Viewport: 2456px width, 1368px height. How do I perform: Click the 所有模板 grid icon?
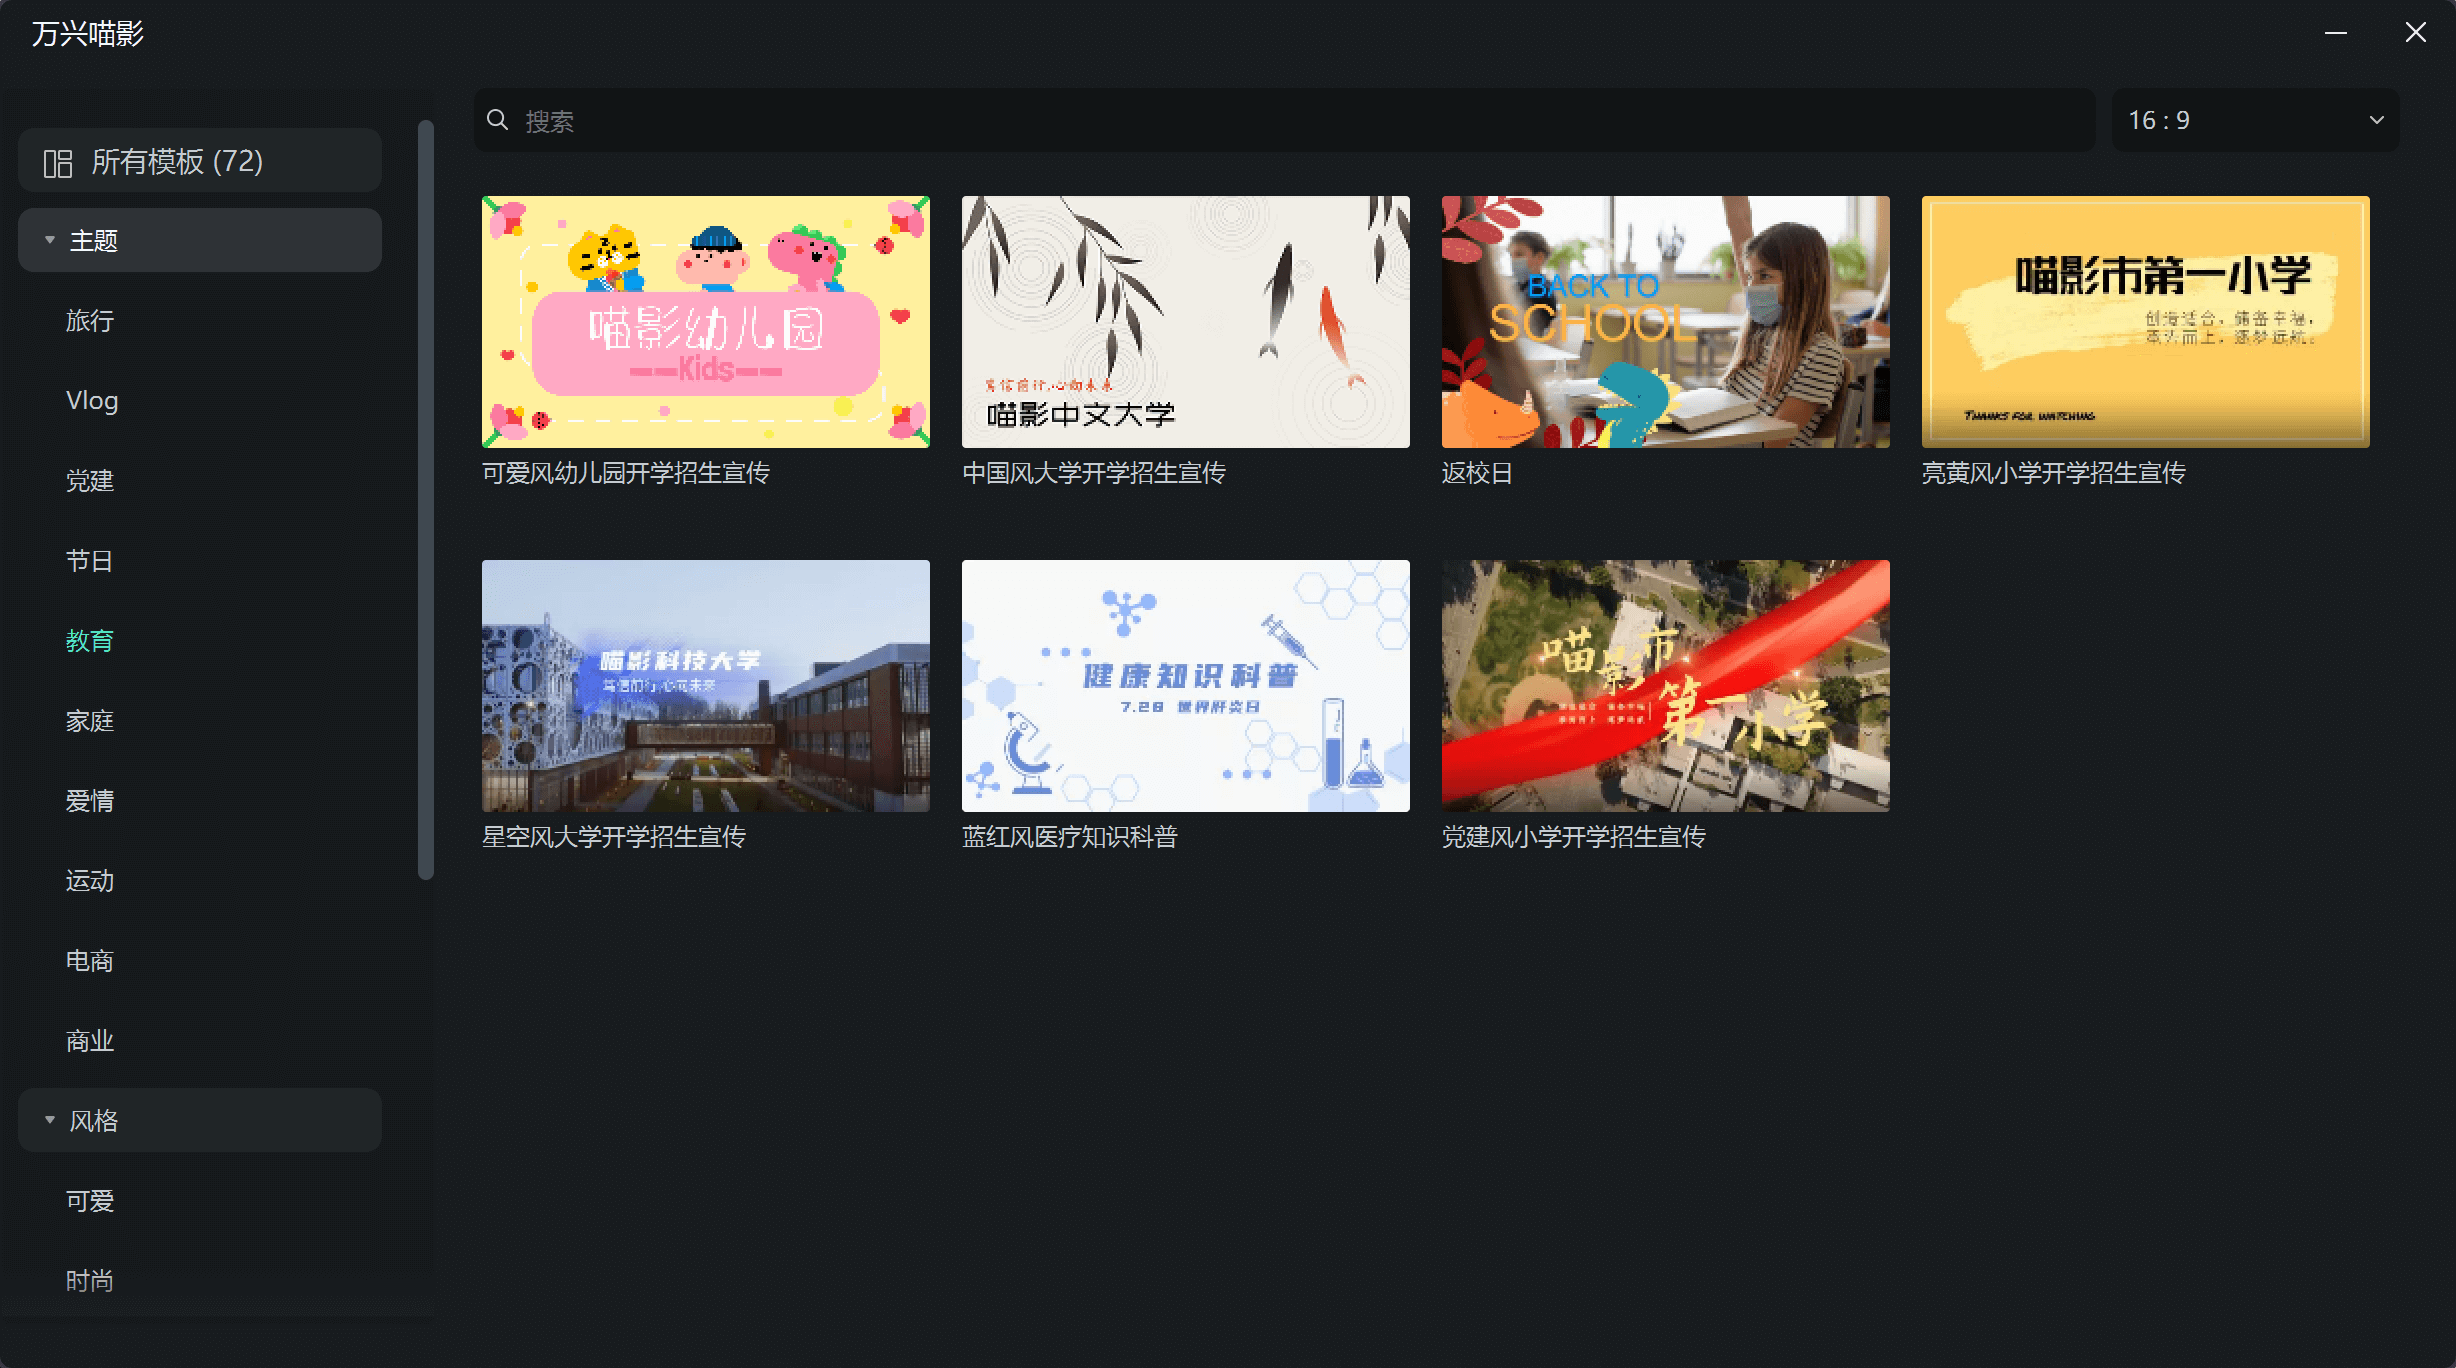(x=57, y=160)
